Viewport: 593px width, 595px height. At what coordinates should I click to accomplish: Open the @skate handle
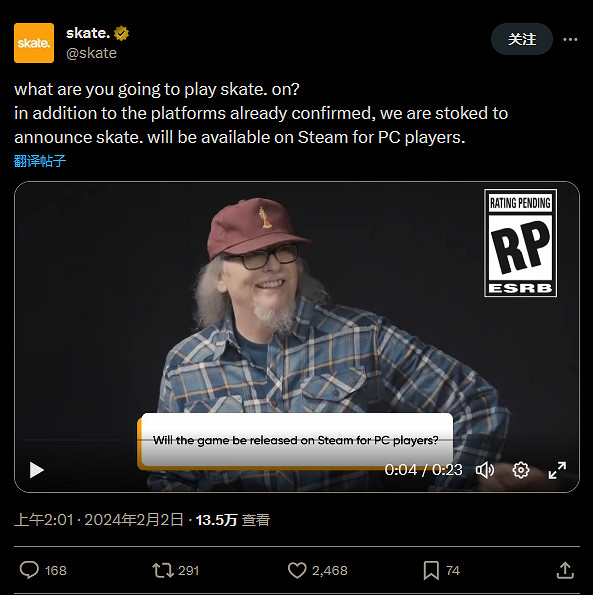[91, 53]
